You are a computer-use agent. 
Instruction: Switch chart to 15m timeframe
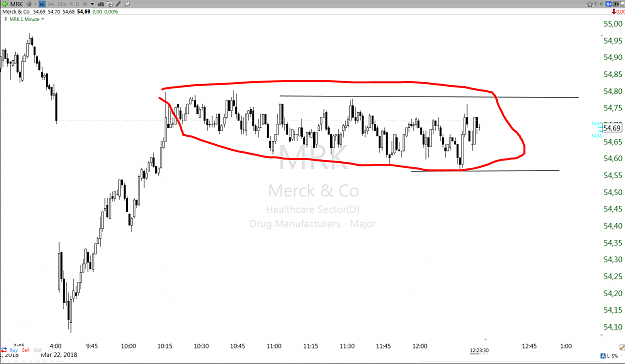click(62, 4)
